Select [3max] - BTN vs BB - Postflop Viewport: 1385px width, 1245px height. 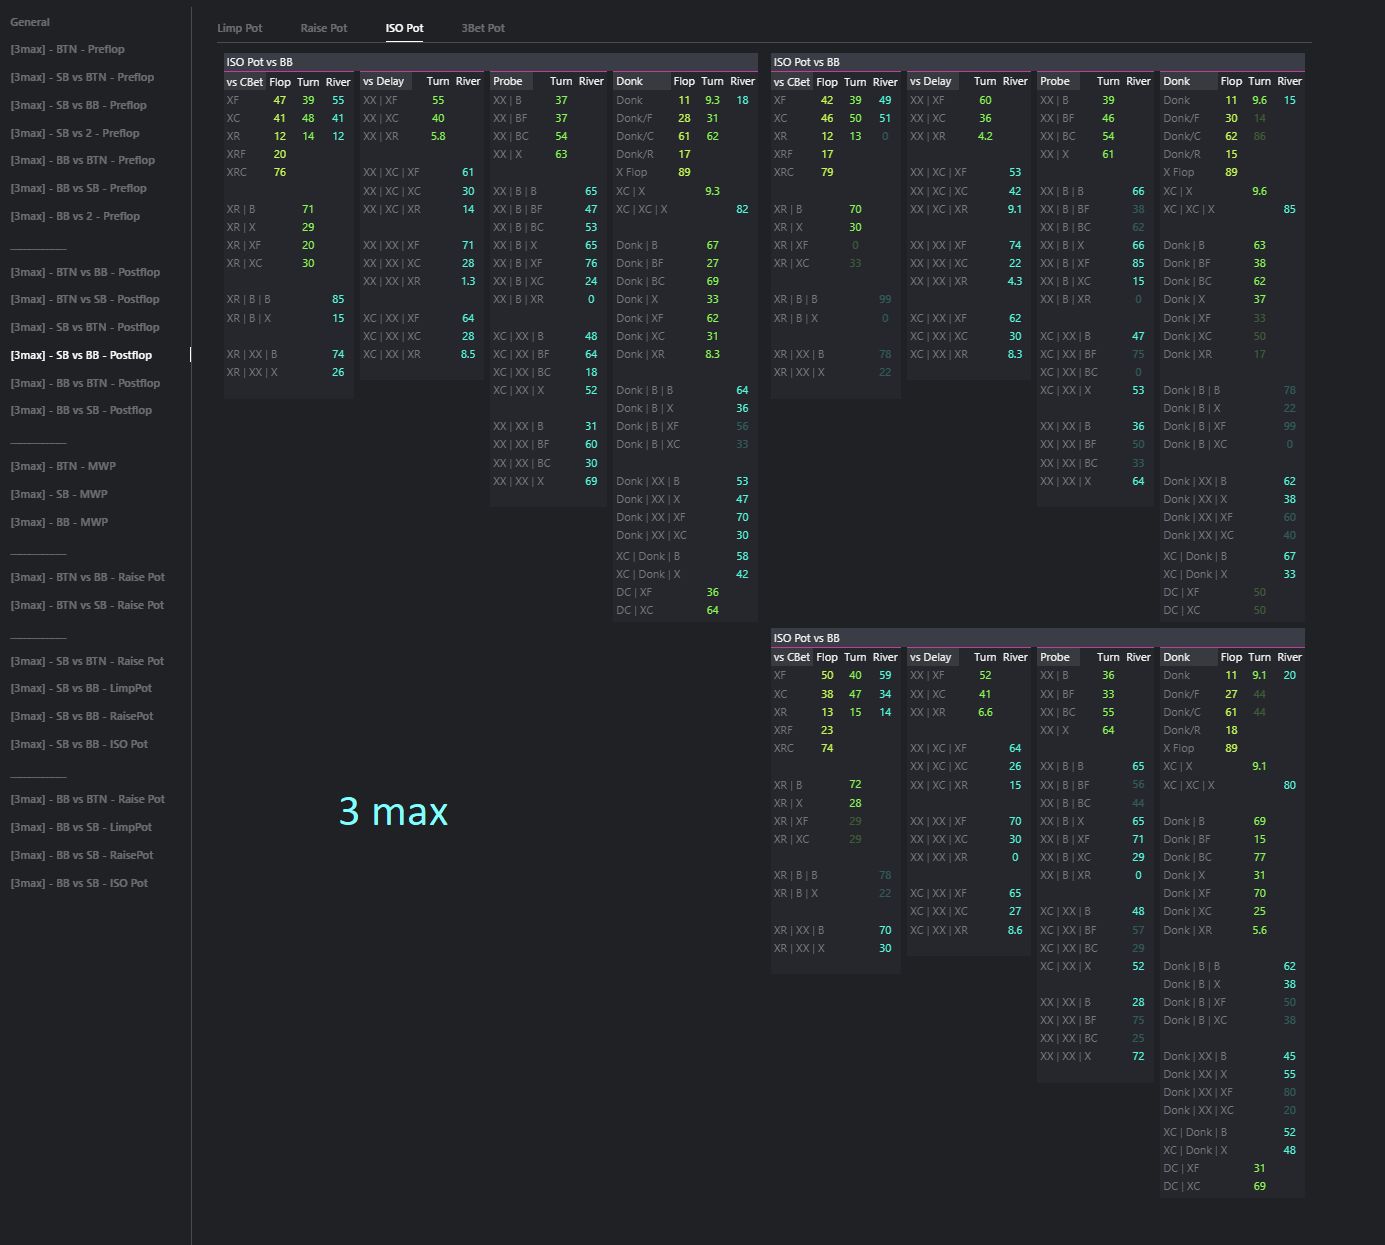85,272
